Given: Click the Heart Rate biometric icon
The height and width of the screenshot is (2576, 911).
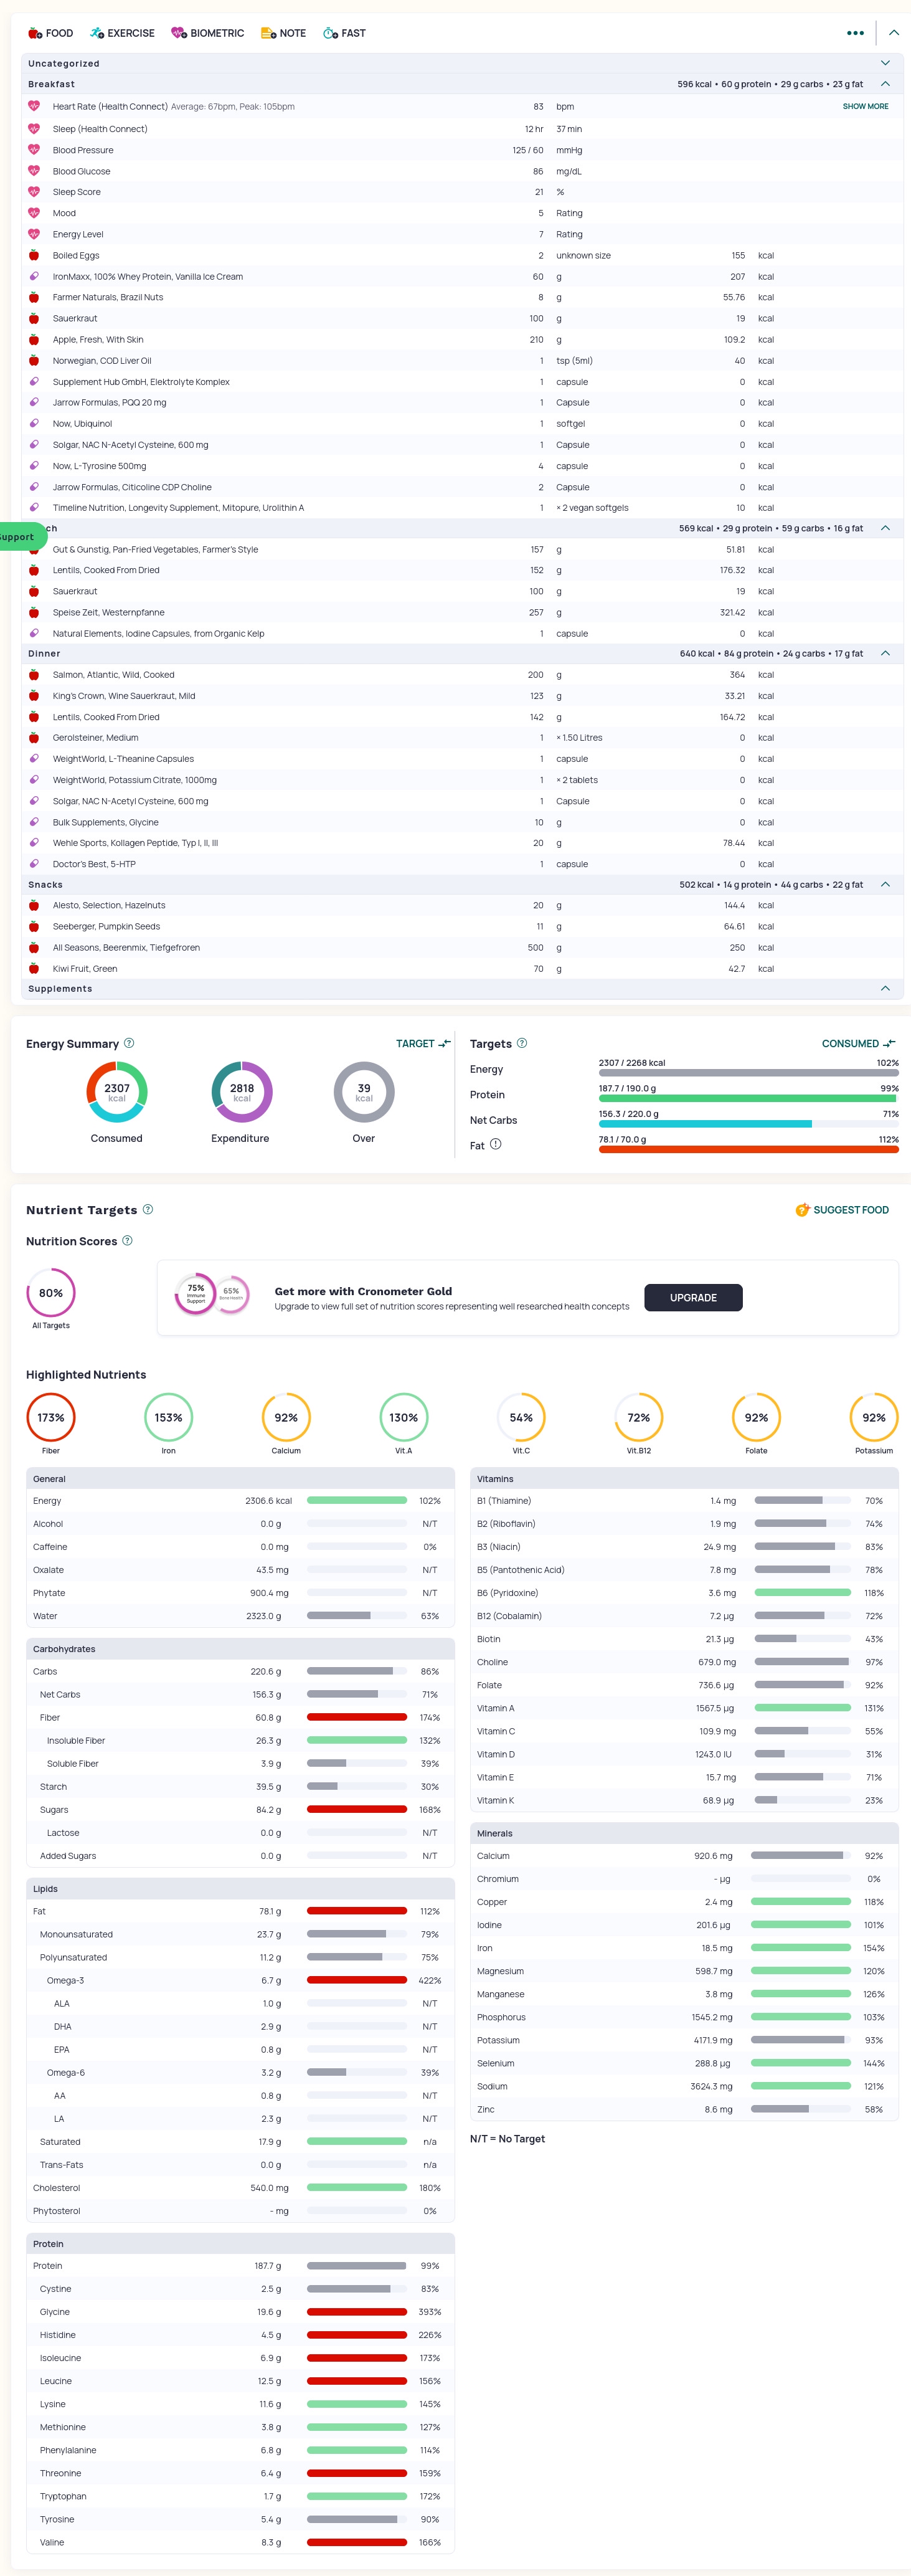Looking at the screenshot, I should pos(34,106).
